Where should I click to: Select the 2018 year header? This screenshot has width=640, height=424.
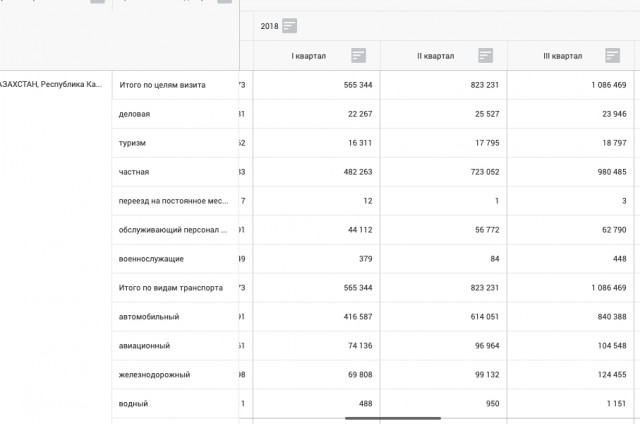pos(269,26)
